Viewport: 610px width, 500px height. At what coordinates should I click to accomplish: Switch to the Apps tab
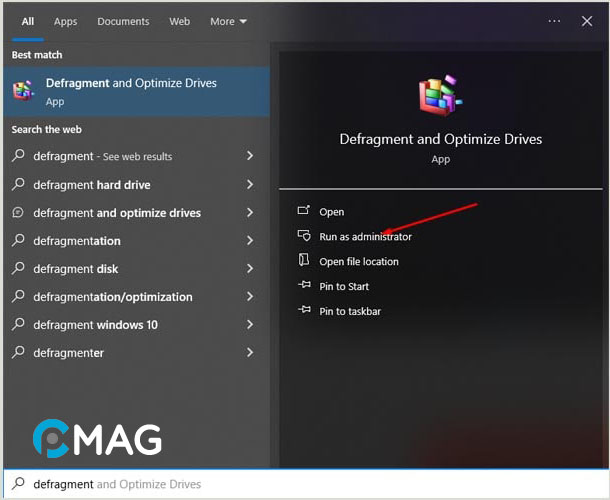[65, 21]
